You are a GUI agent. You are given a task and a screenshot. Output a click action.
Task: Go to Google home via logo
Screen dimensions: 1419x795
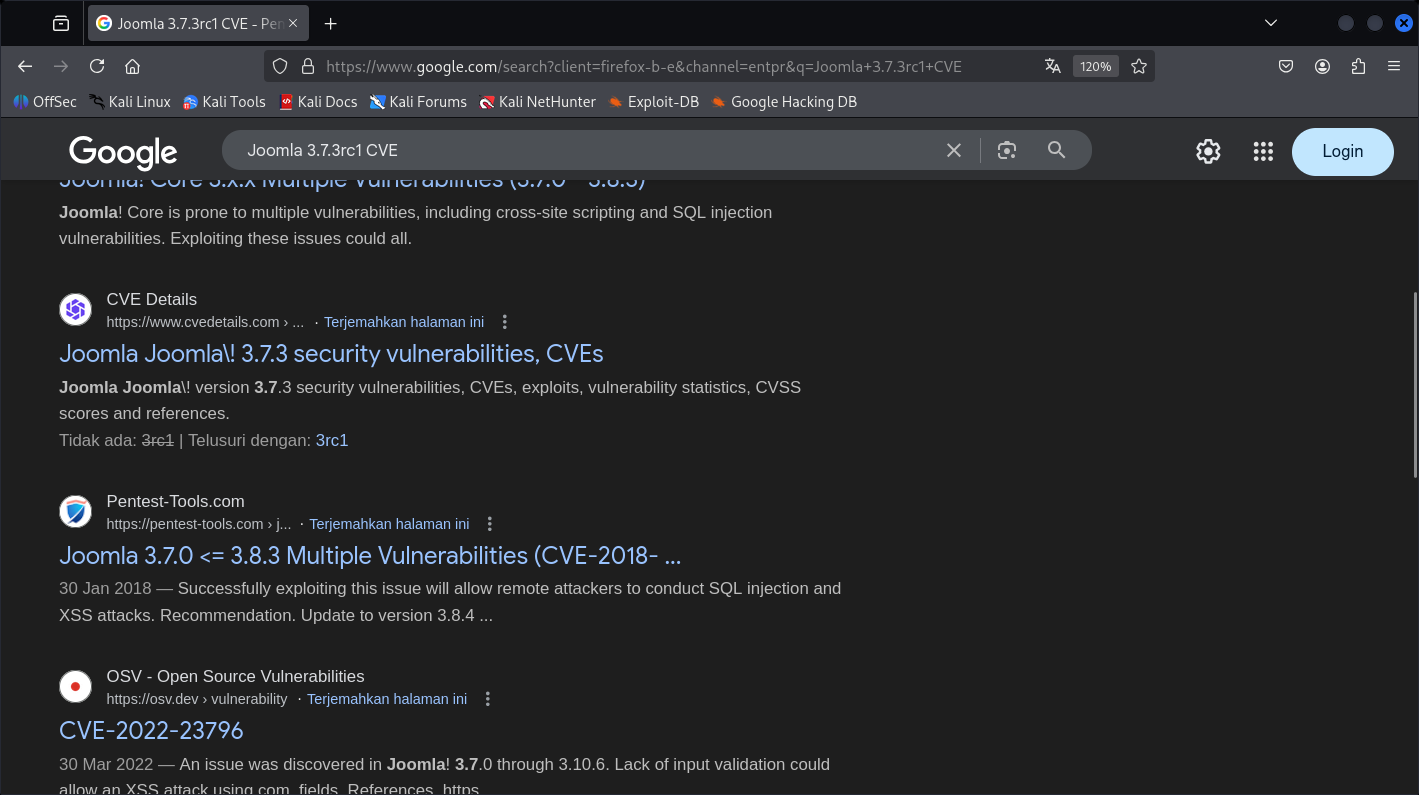pos(123,152)
